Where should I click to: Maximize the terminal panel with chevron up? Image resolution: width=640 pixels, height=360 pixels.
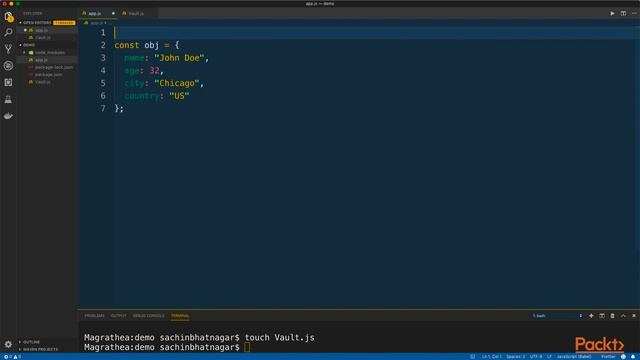tap(623, 316)
